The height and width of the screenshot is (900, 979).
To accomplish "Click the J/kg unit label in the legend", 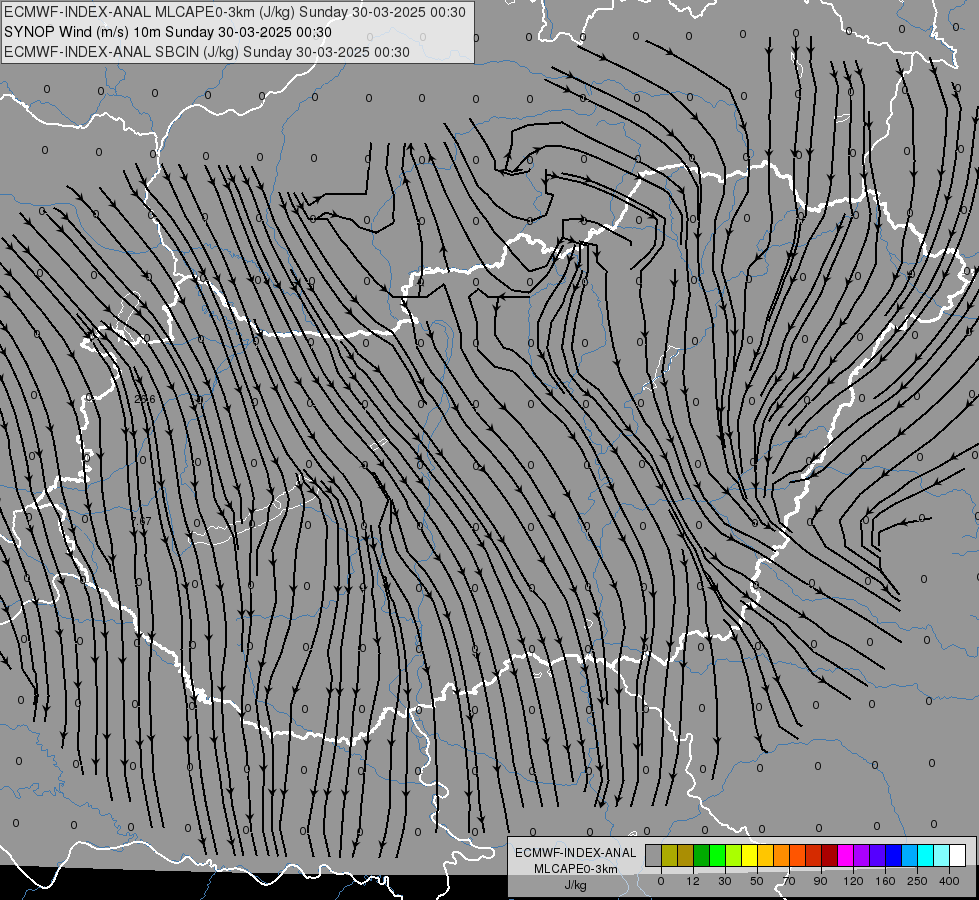I will point(576,884).
